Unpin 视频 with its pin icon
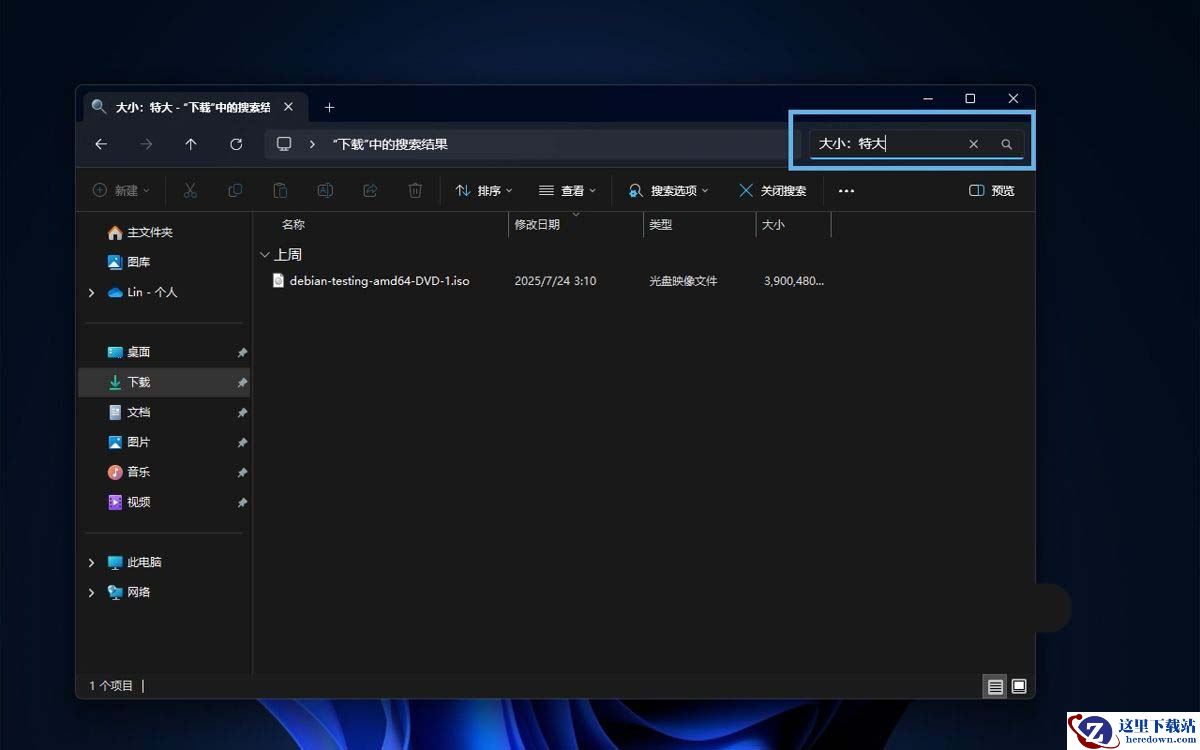 (242, 503)
